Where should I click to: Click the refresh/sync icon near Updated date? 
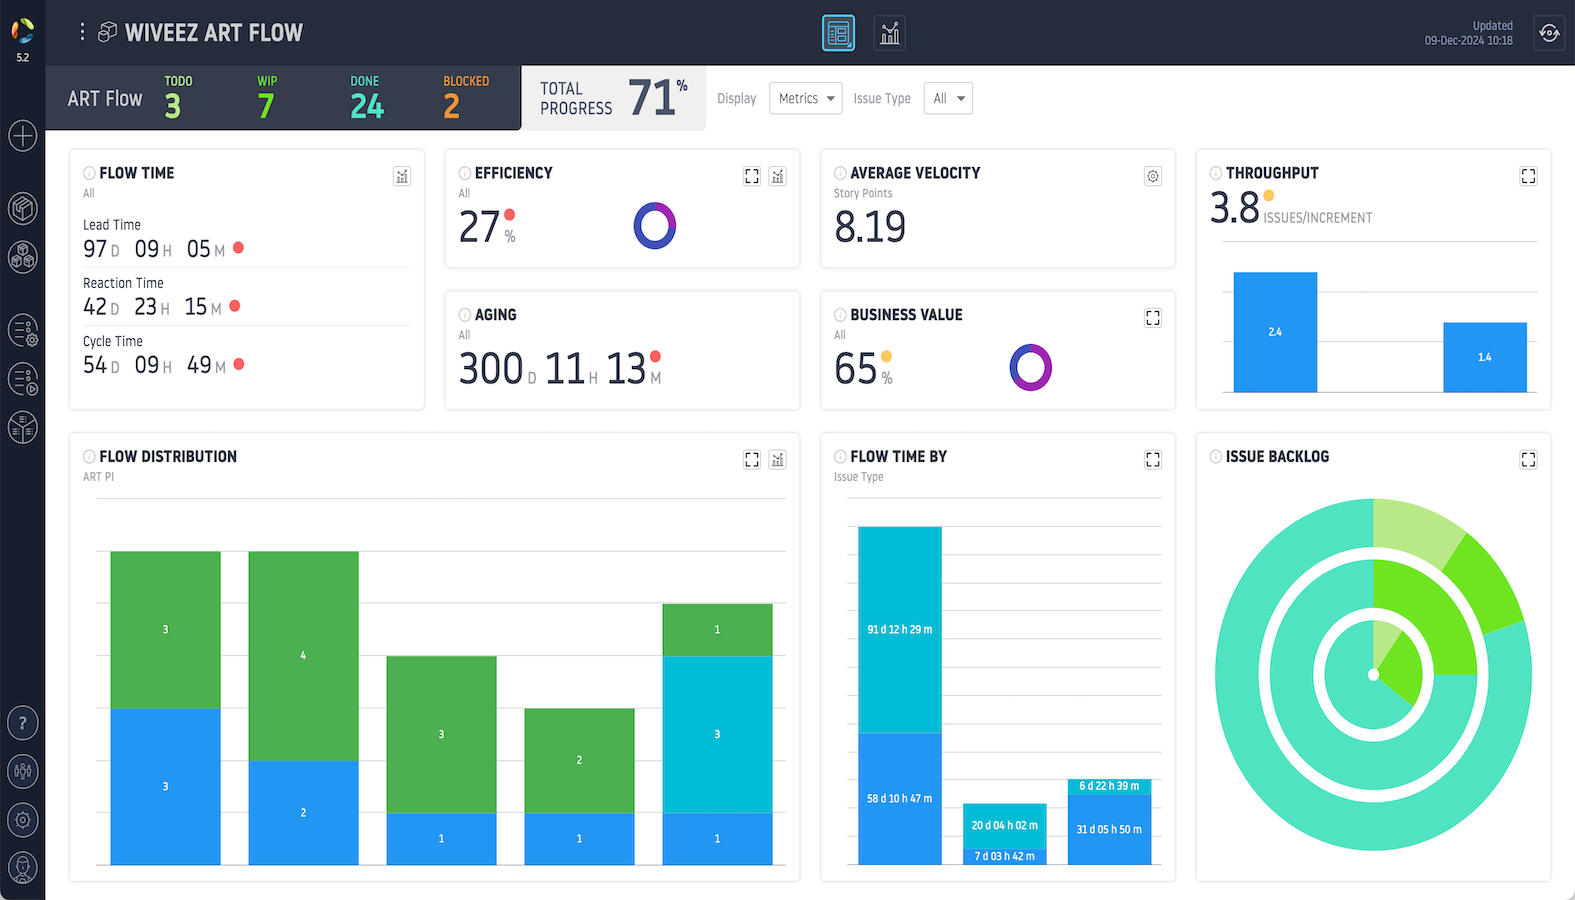(1549, 33)
